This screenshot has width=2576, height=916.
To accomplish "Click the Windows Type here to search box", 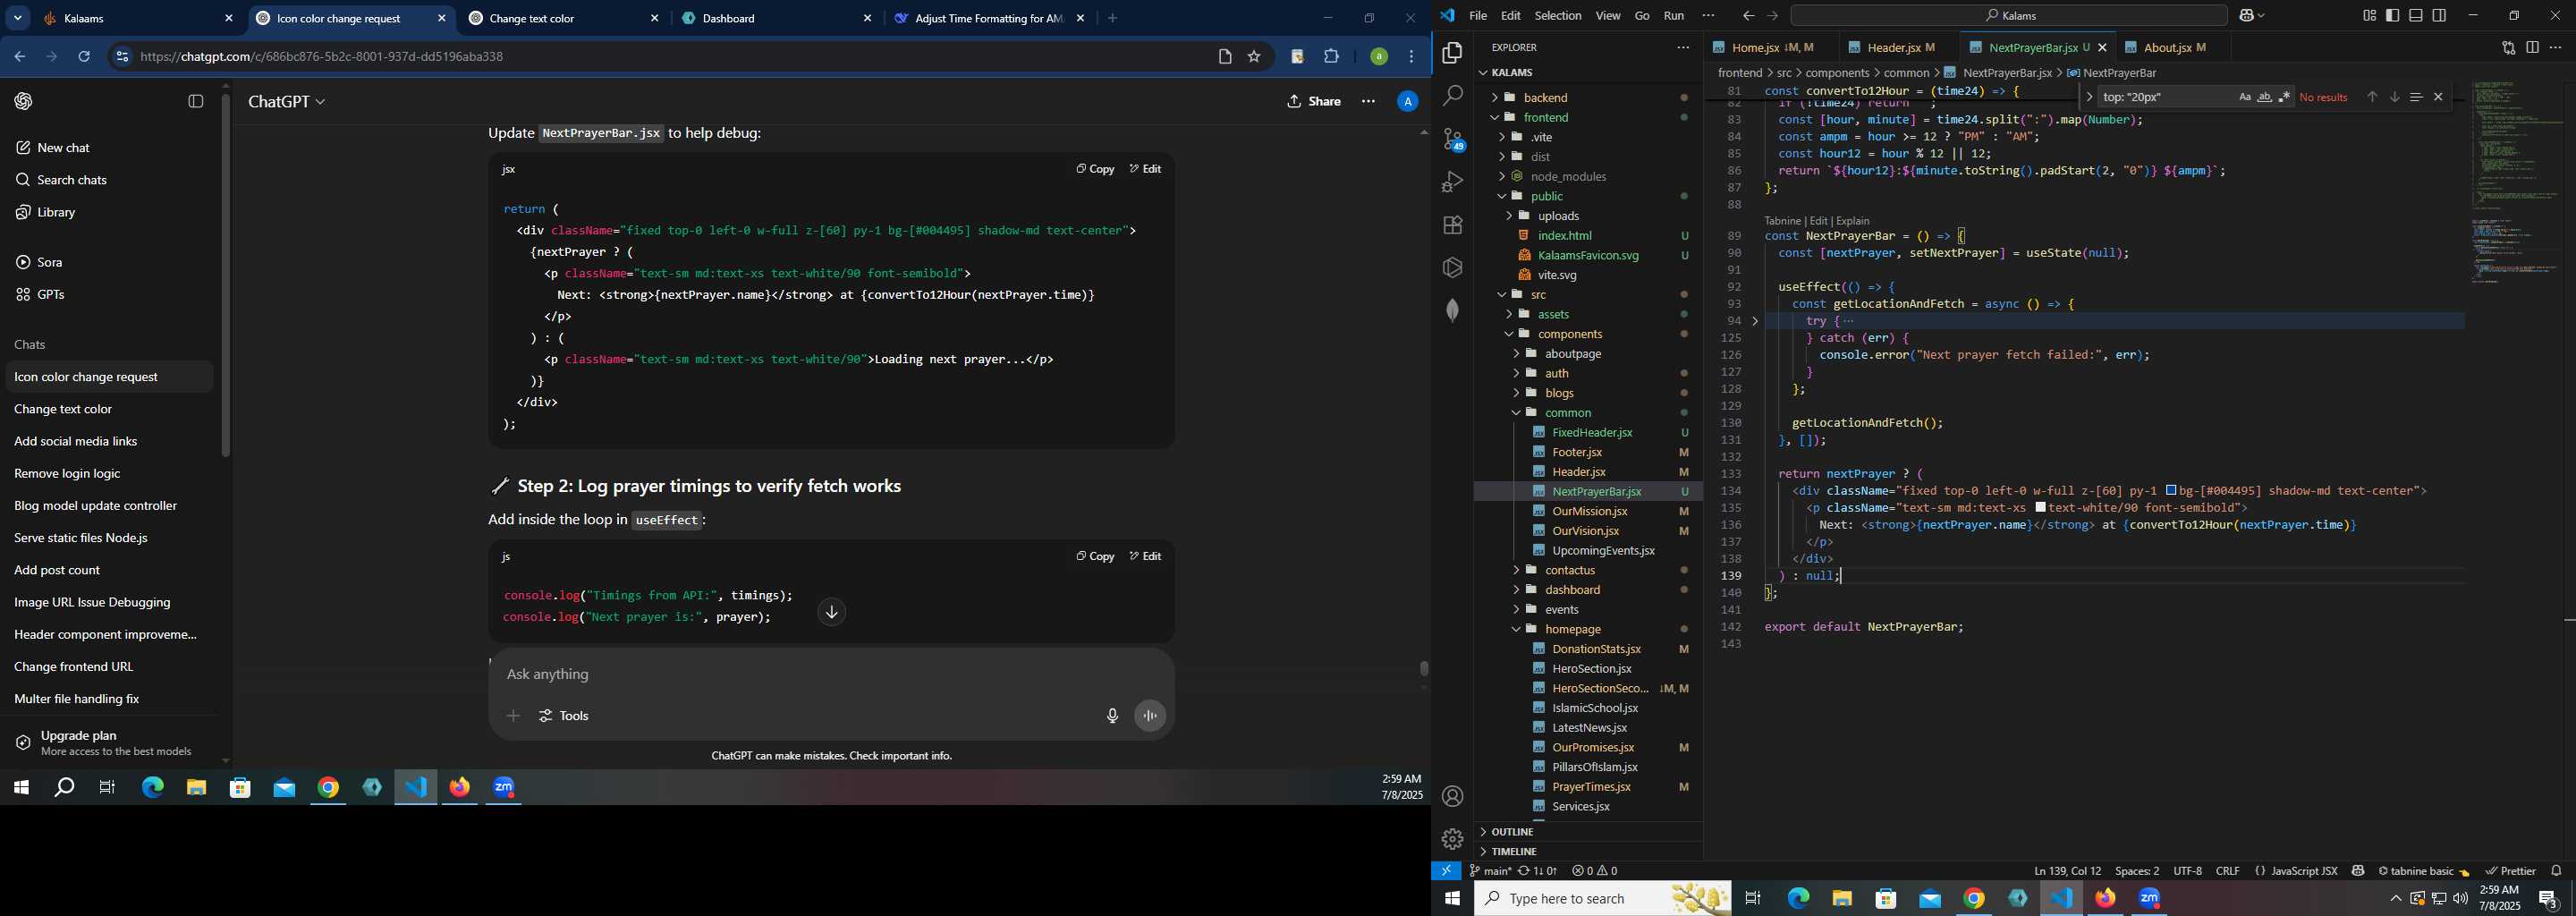I will tap(1602, 899).
